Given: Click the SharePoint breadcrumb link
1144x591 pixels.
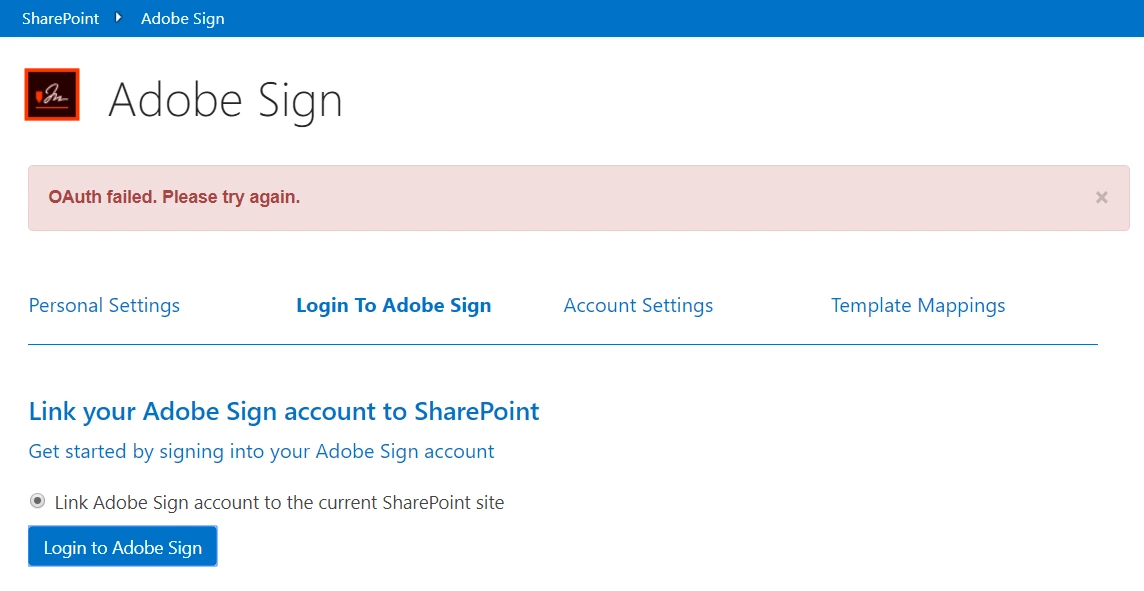Looking at the screenshot, I should click(x=60, y=18).
